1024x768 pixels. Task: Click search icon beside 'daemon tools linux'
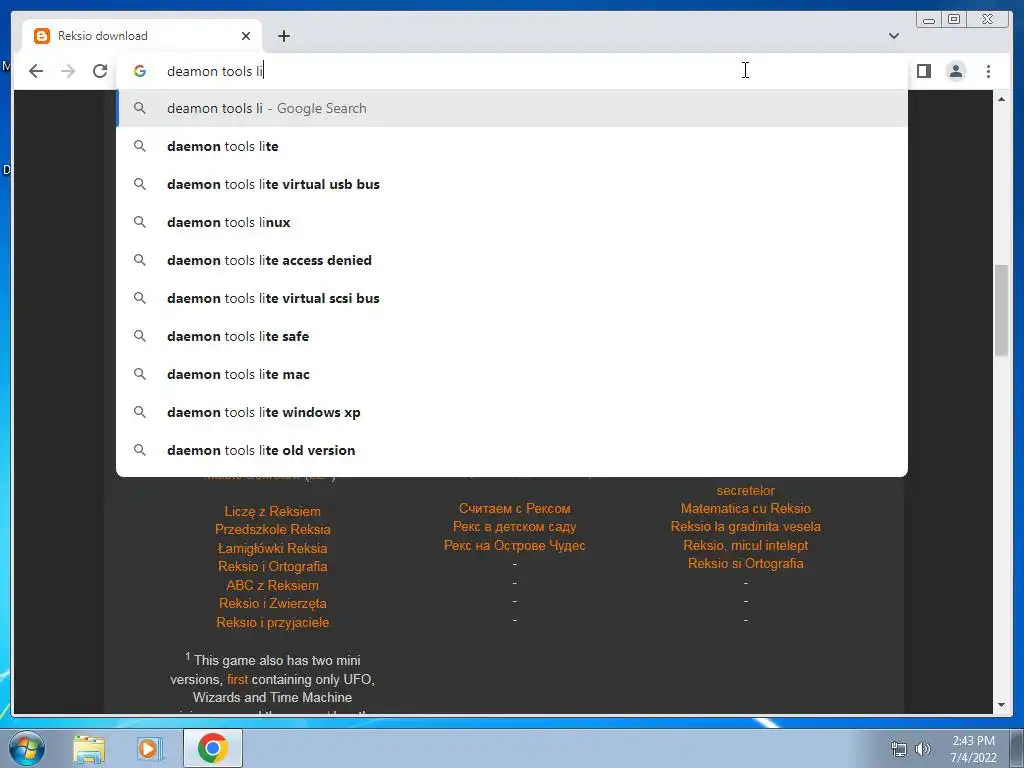140,222
